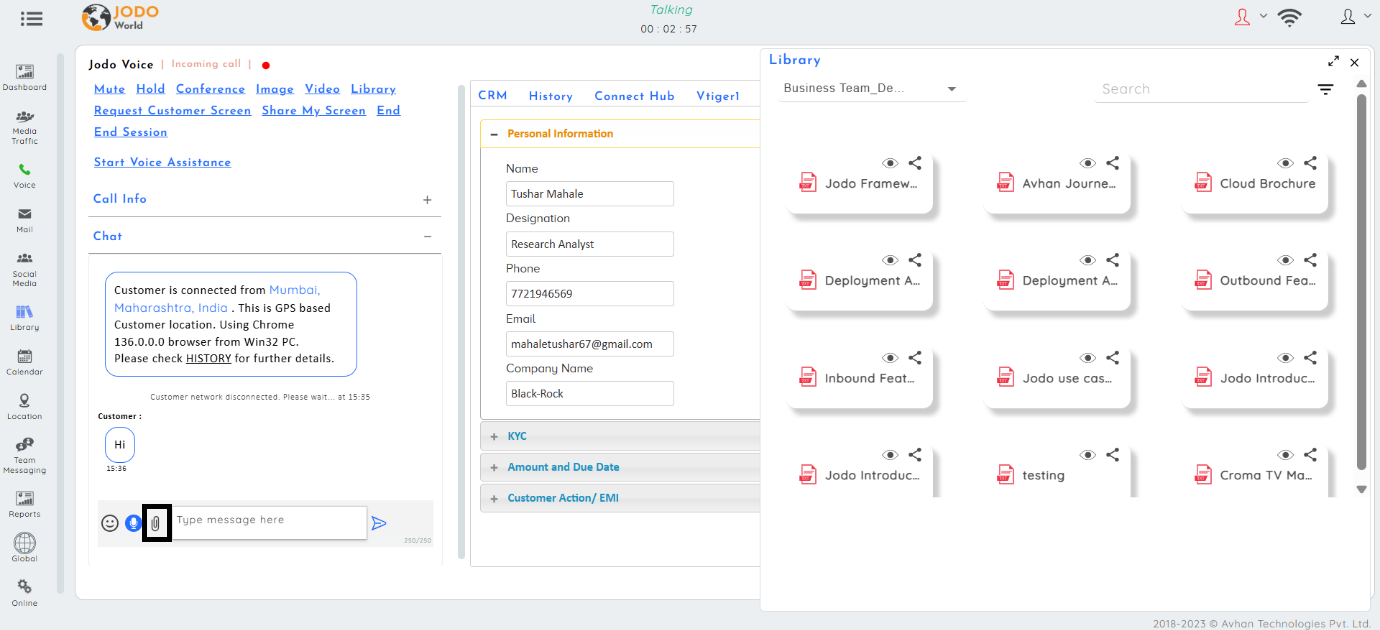Switch to the CRM tab

pyautogui.click(x=492, y=96)
